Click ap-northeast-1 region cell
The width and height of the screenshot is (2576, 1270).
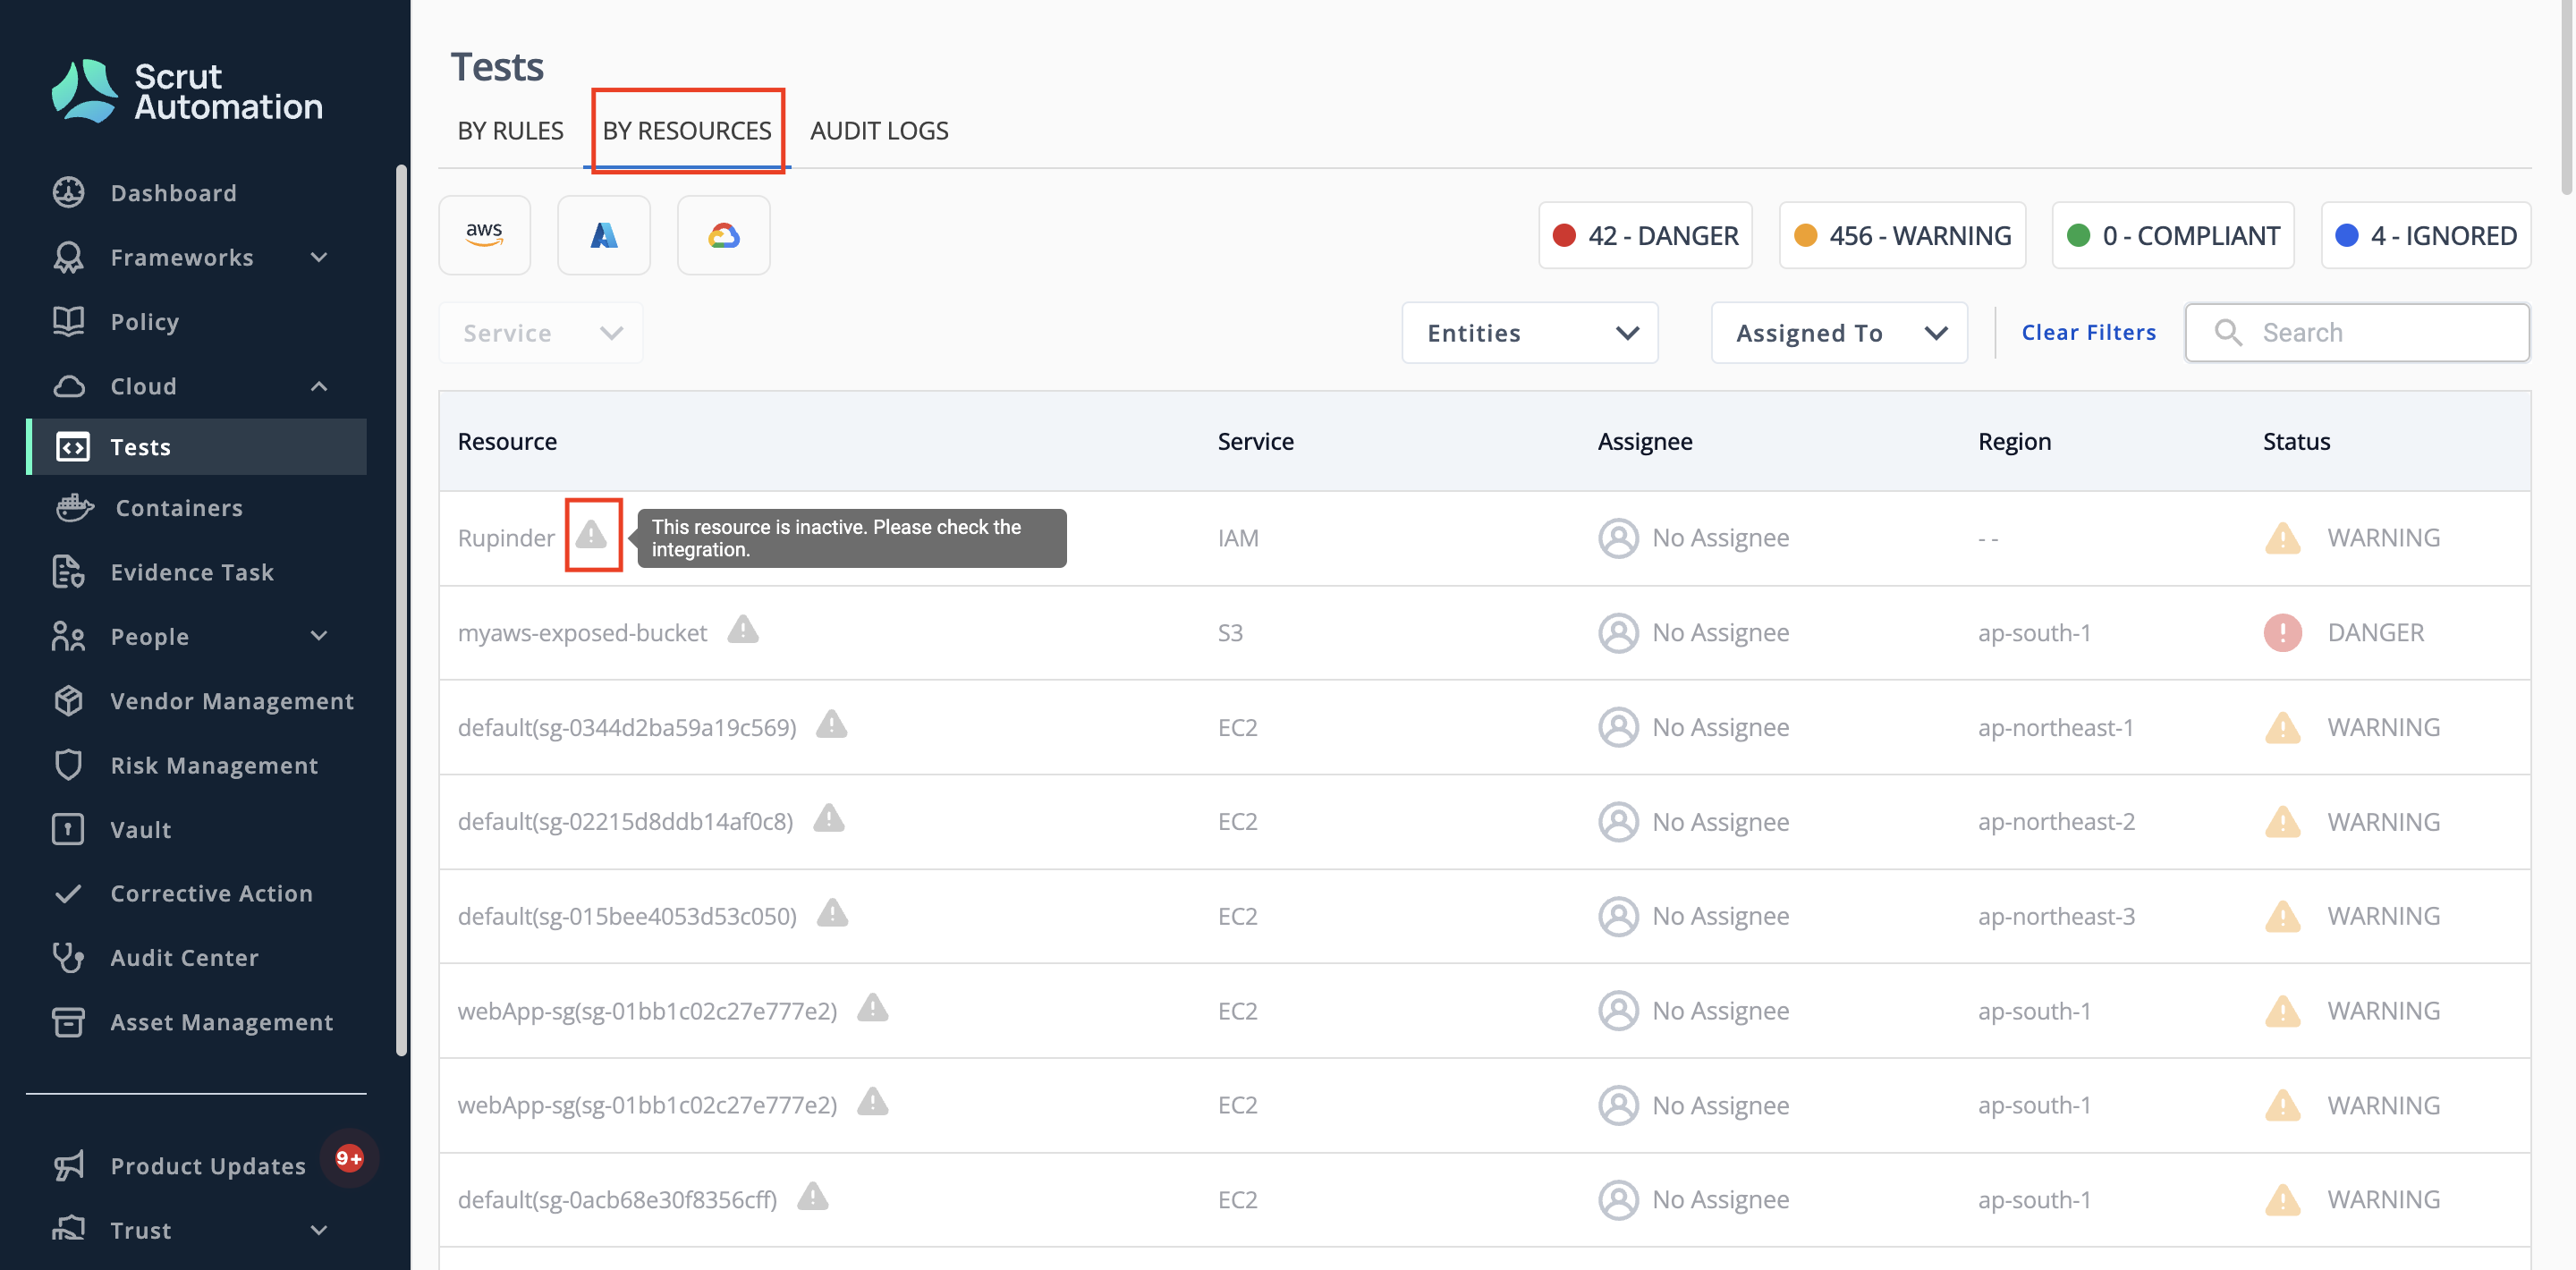2055,727
